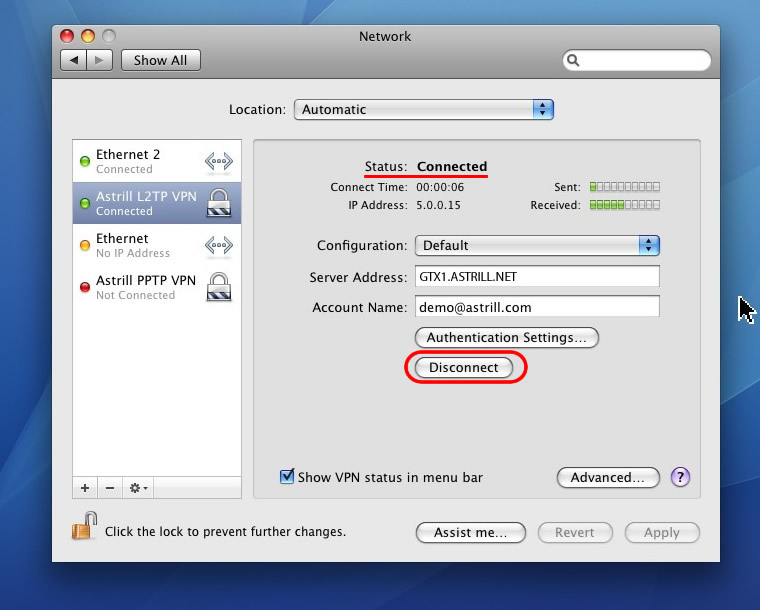Select Ethernet service with No IP Address
Screen dimensions: 760x610
[157, 245]
